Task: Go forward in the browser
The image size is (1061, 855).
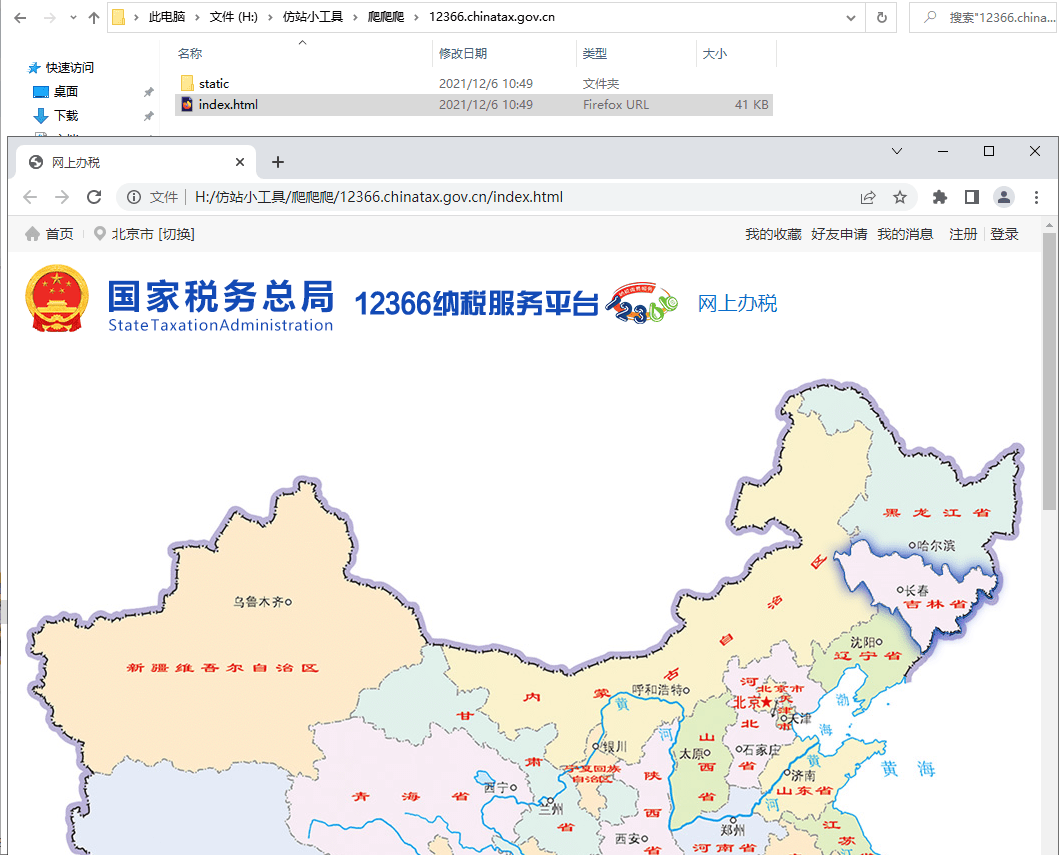Action: coord(62,197)
